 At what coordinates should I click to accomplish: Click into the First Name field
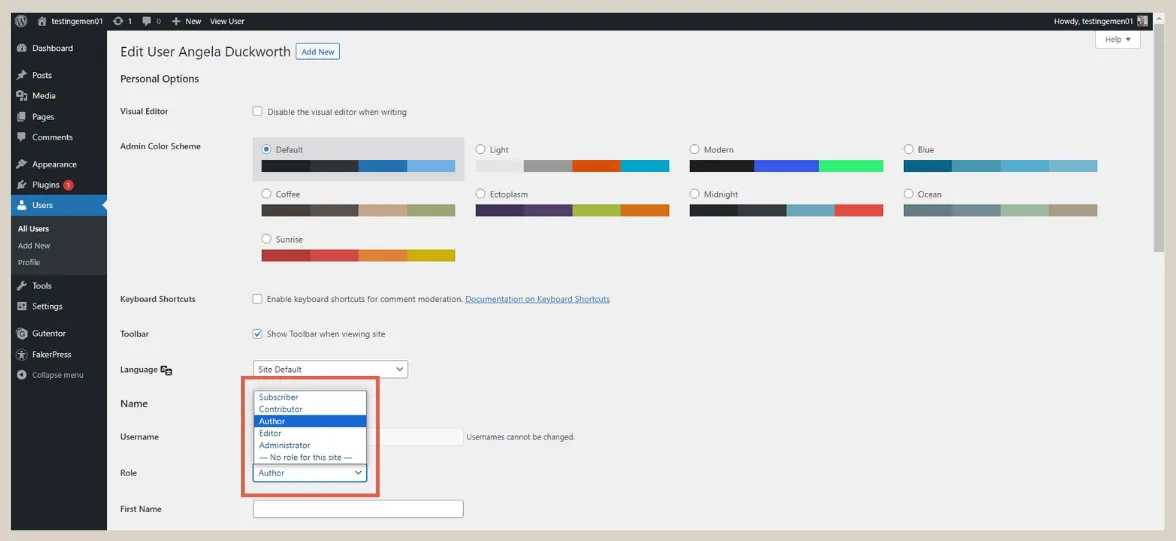(x=358, y=509)
